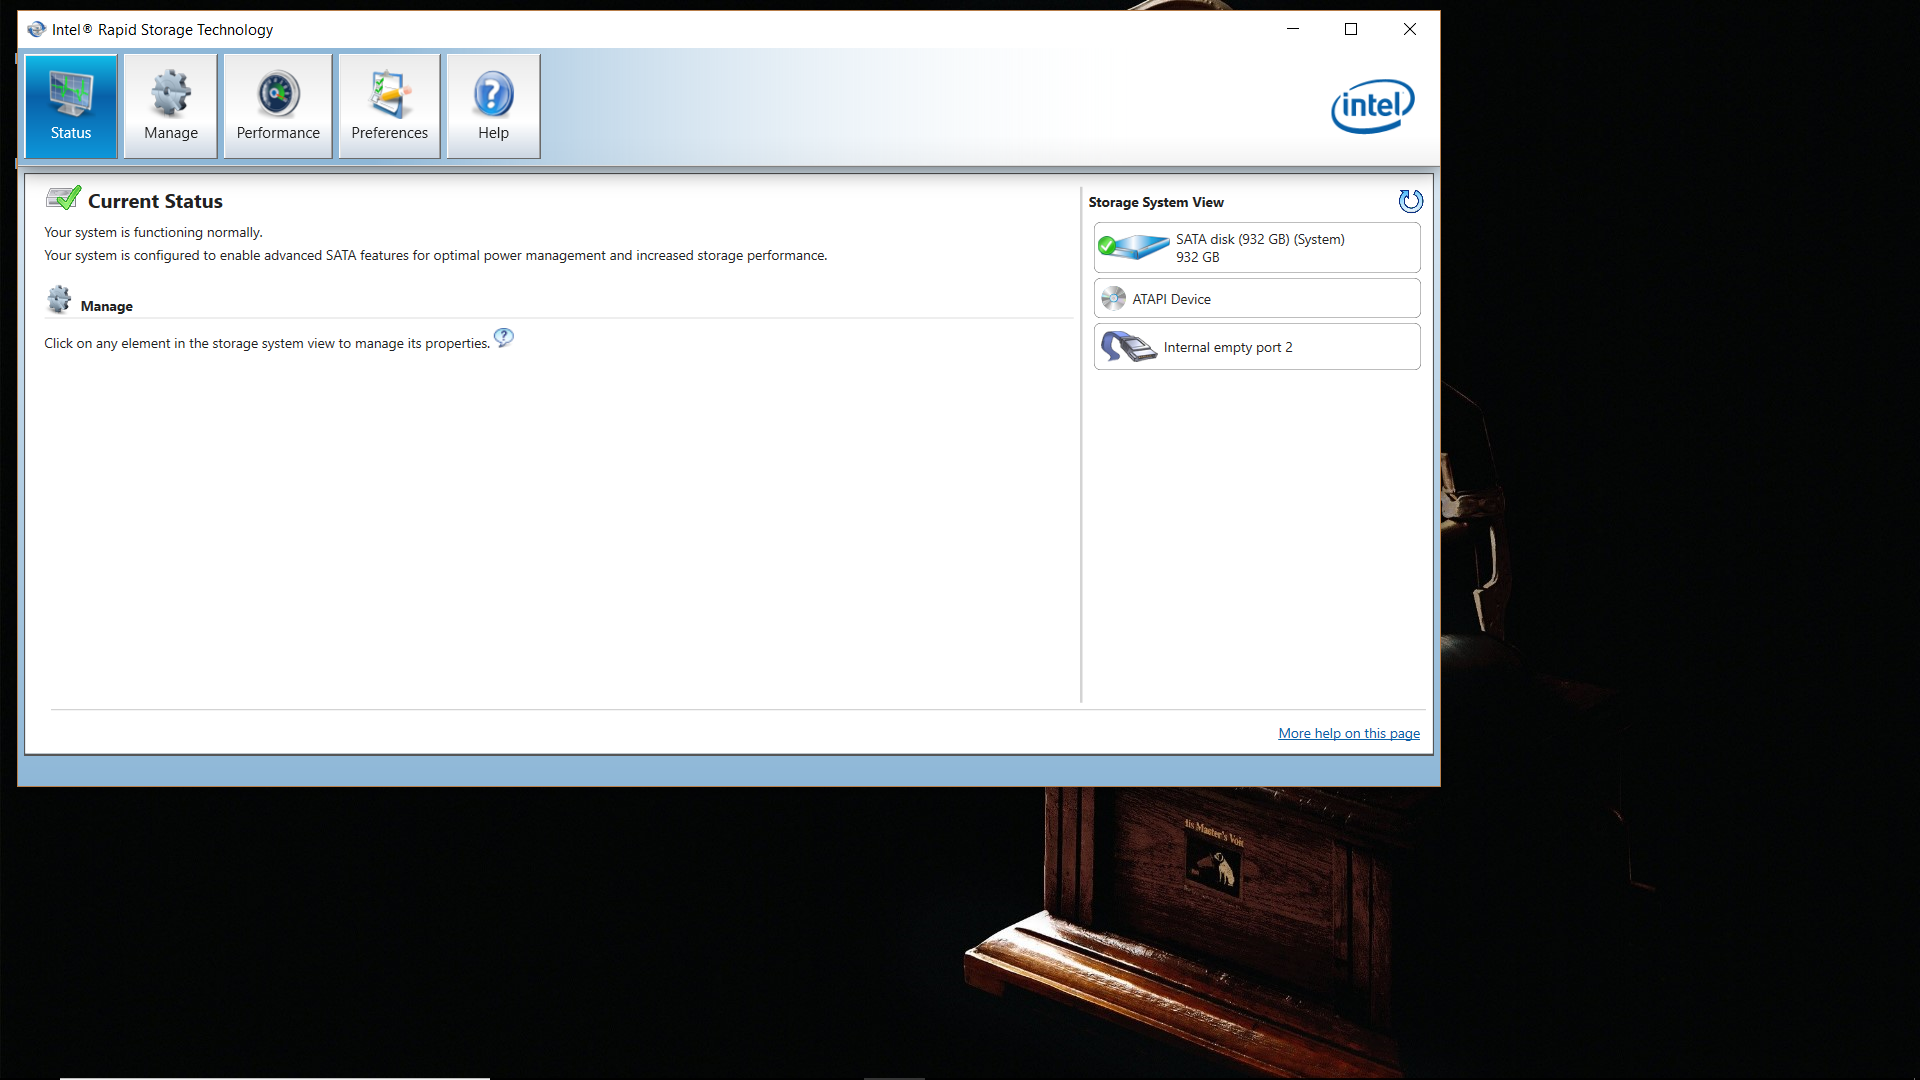Viewport: 1920px width, 1080px height.
Task: Minimize the Rapid Storage Technology window
Action: [1292, 29]
